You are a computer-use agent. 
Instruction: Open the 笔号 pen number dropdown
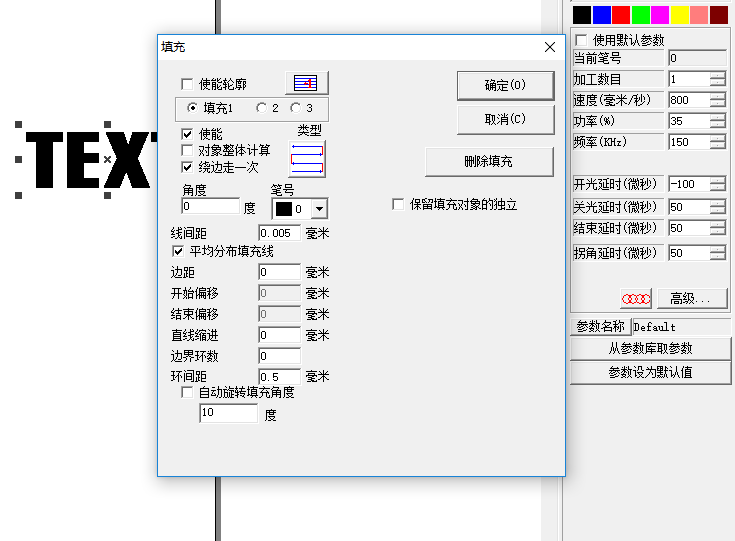click(318, 209)
